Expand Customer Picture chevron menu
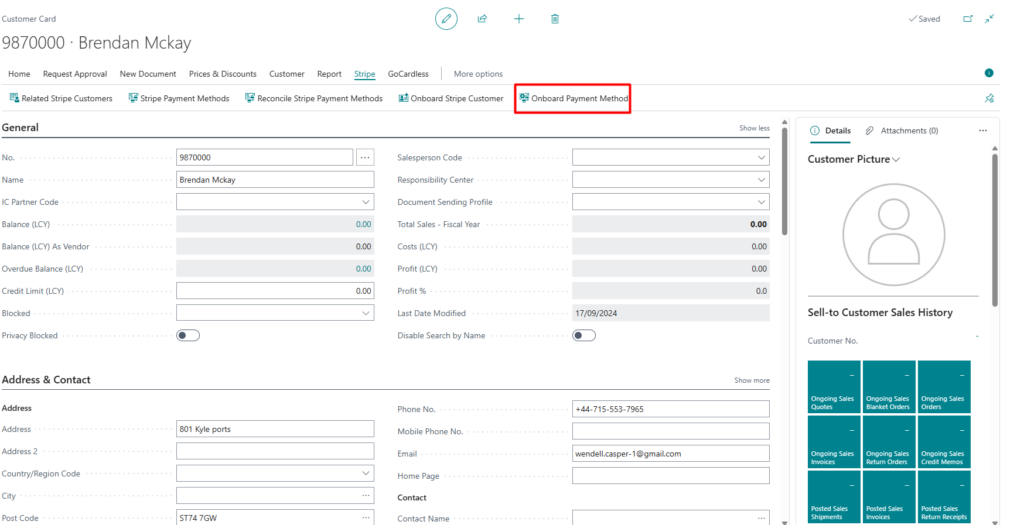1024x525 pixels. point(896,160)
